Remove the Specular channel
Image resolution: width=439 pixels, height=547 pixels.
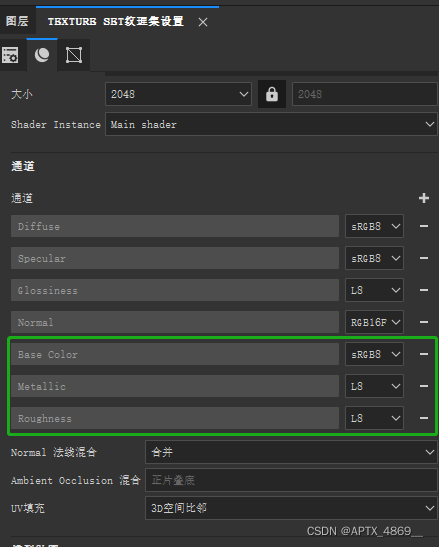[424, 258]
